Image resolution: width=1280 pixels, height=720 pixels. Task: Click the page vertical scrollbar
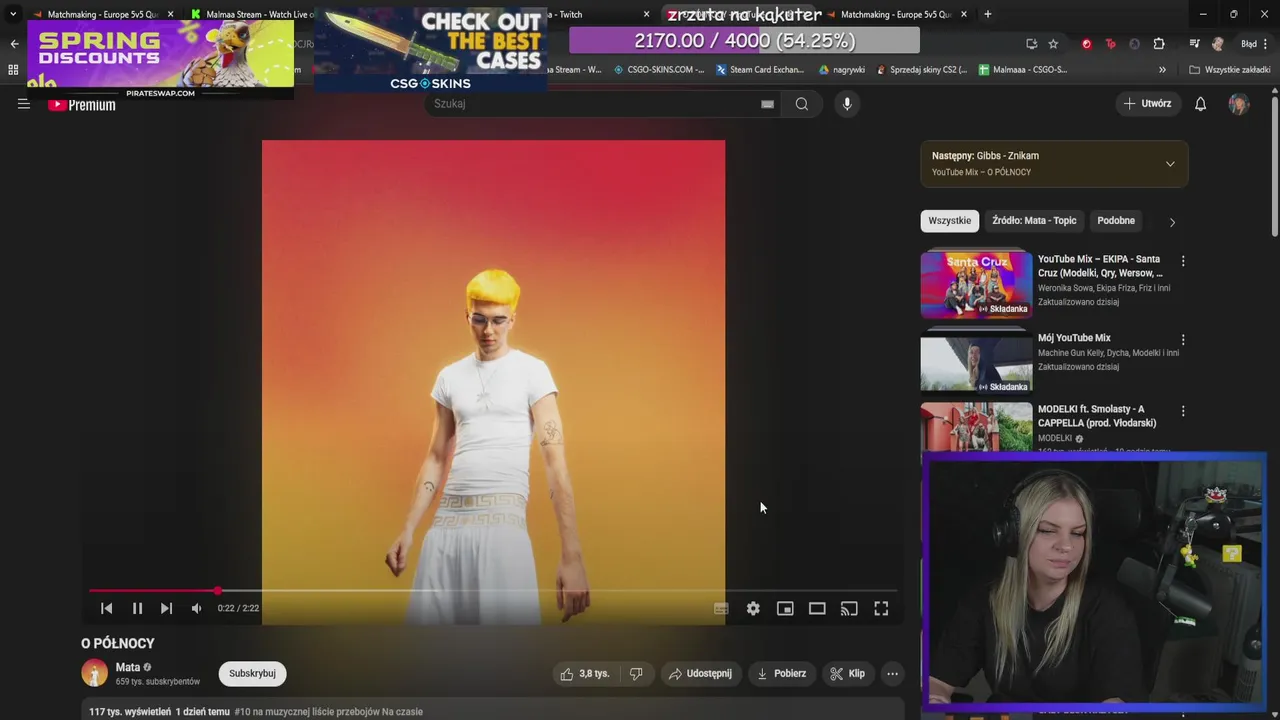pos(1274,167)
